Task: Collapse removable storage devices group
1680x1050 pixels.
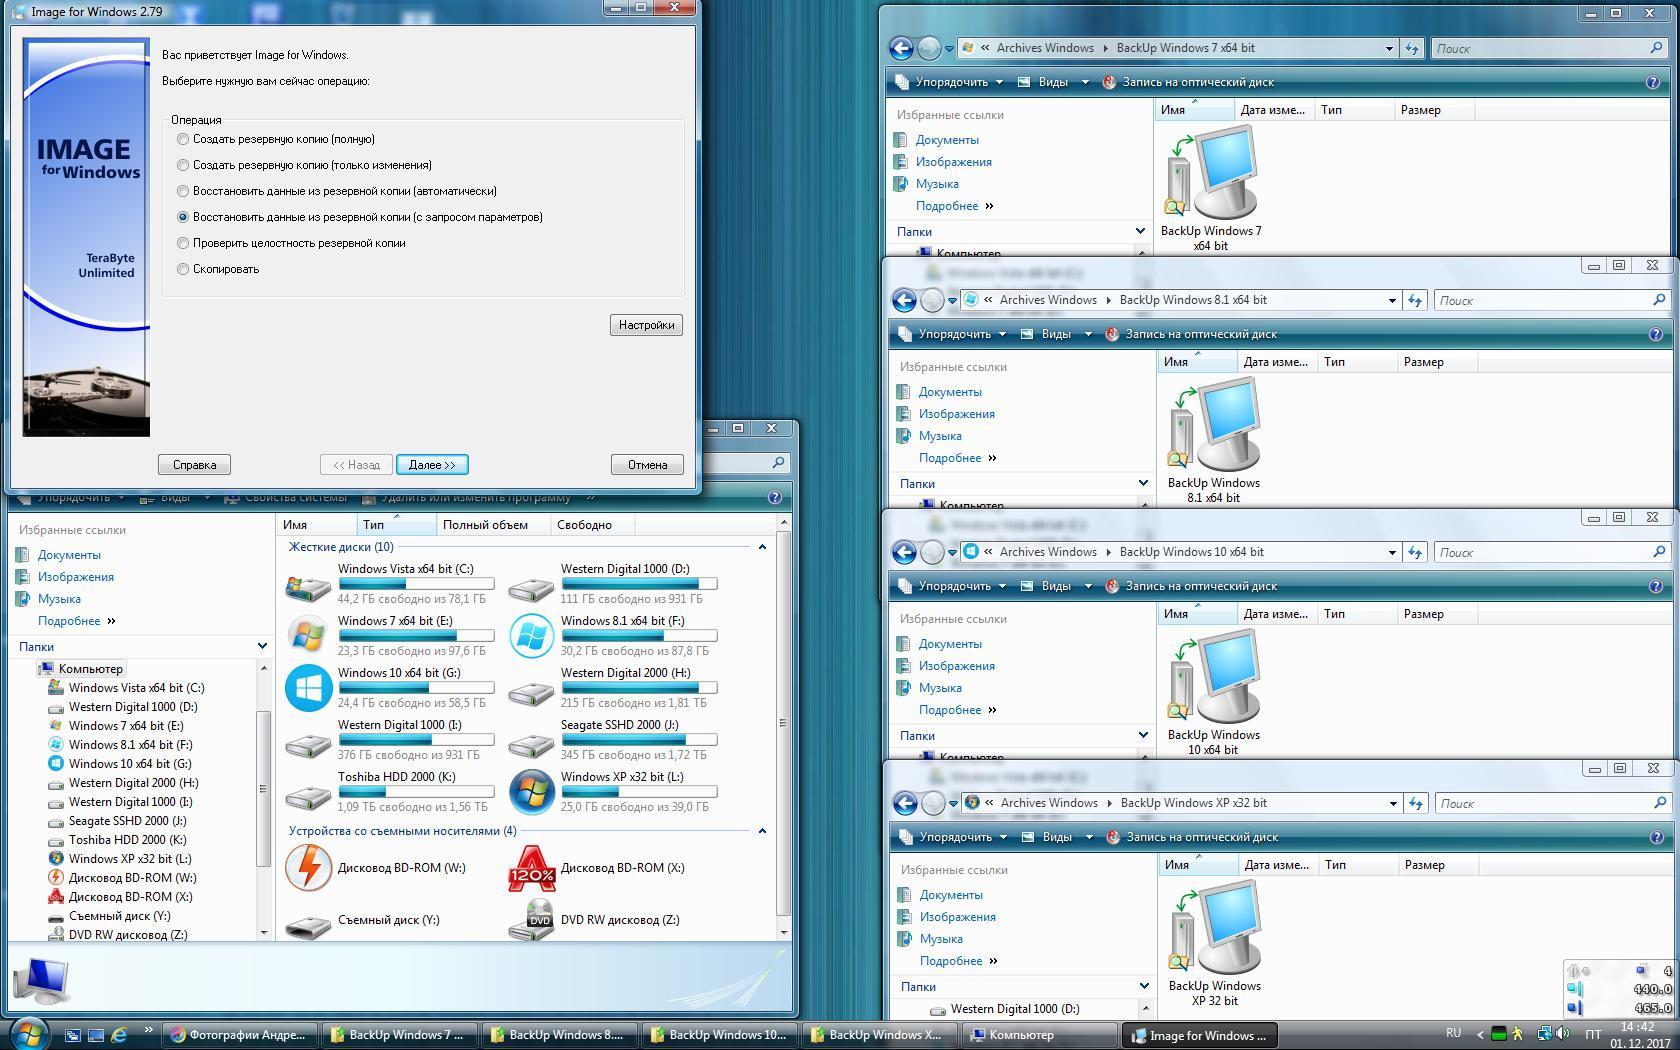Action: tap(762, 831)
